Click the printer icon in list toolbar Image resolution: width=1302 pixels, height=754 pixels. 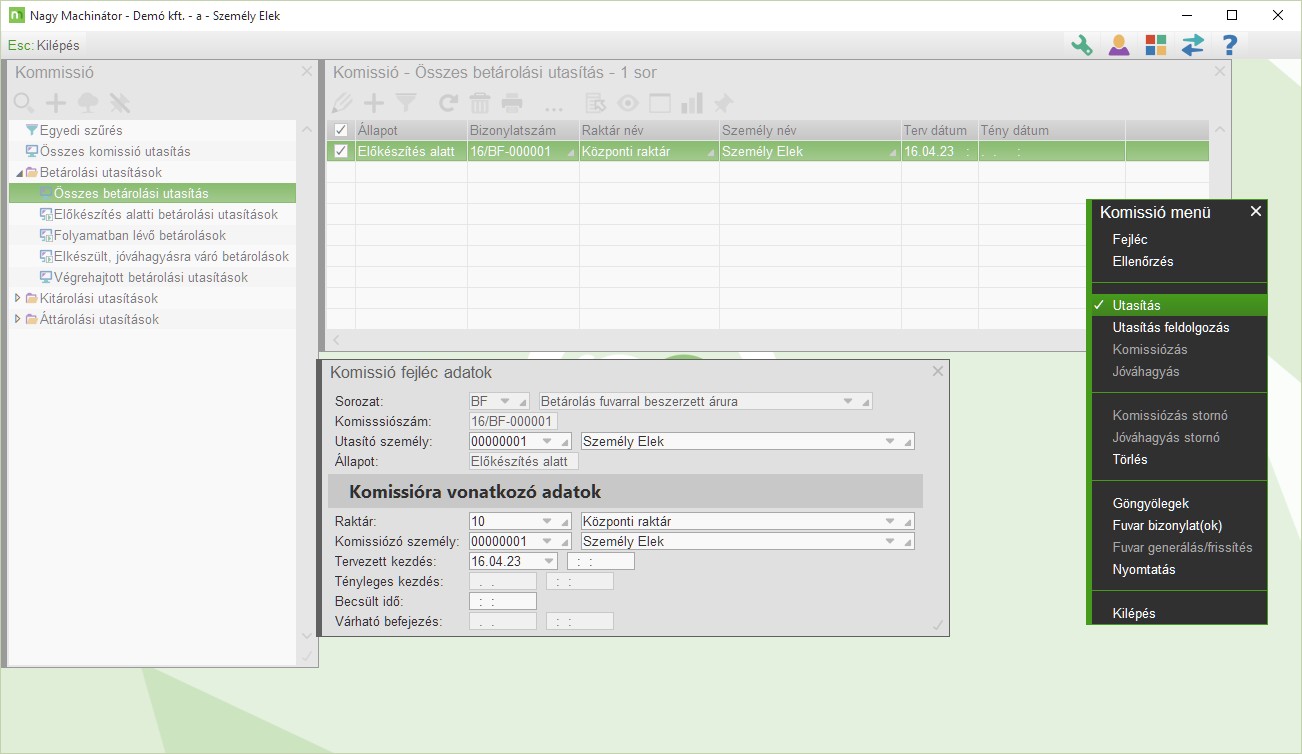click(x=512, y=103)
